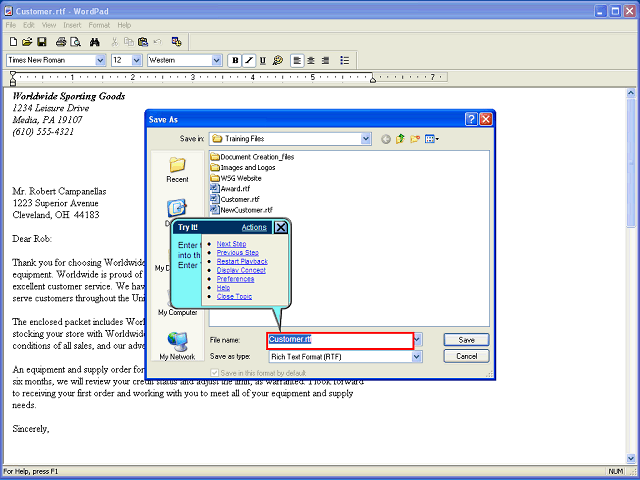
Task: Click the Up One Level folder icon
Action: coord(400,139)
